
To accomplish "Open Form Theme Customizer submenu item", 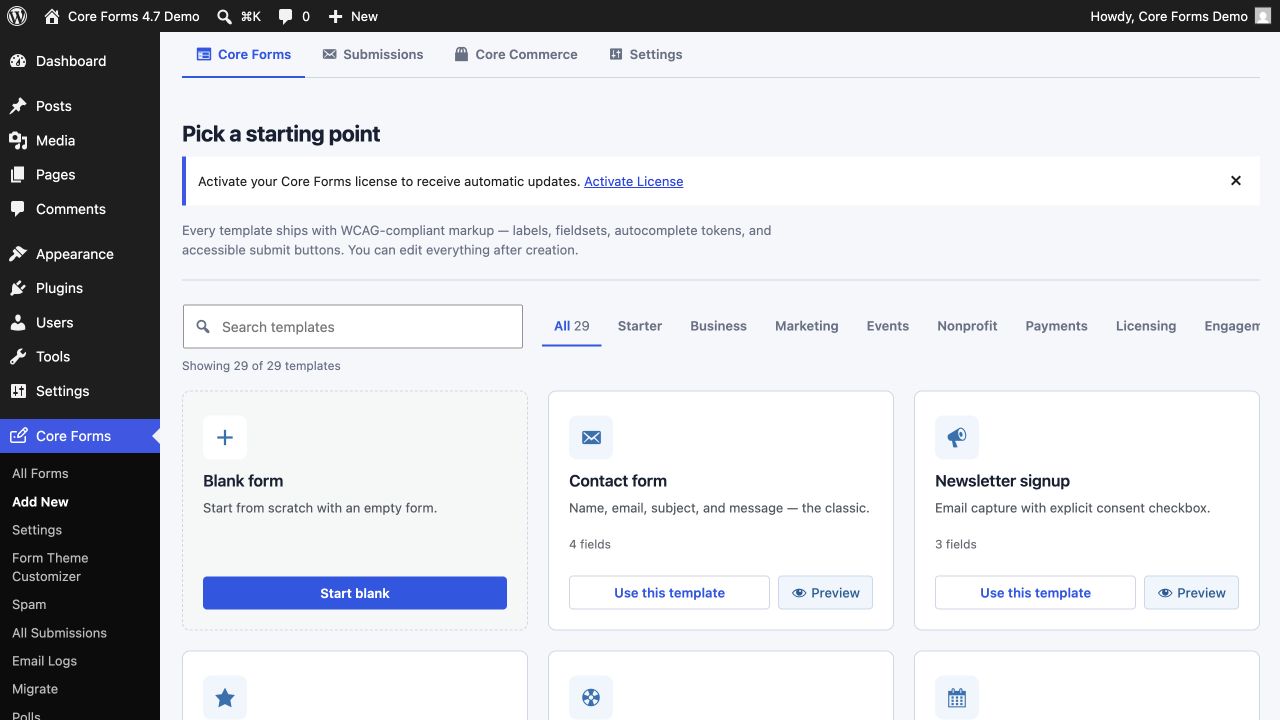I will click(50, 567).
